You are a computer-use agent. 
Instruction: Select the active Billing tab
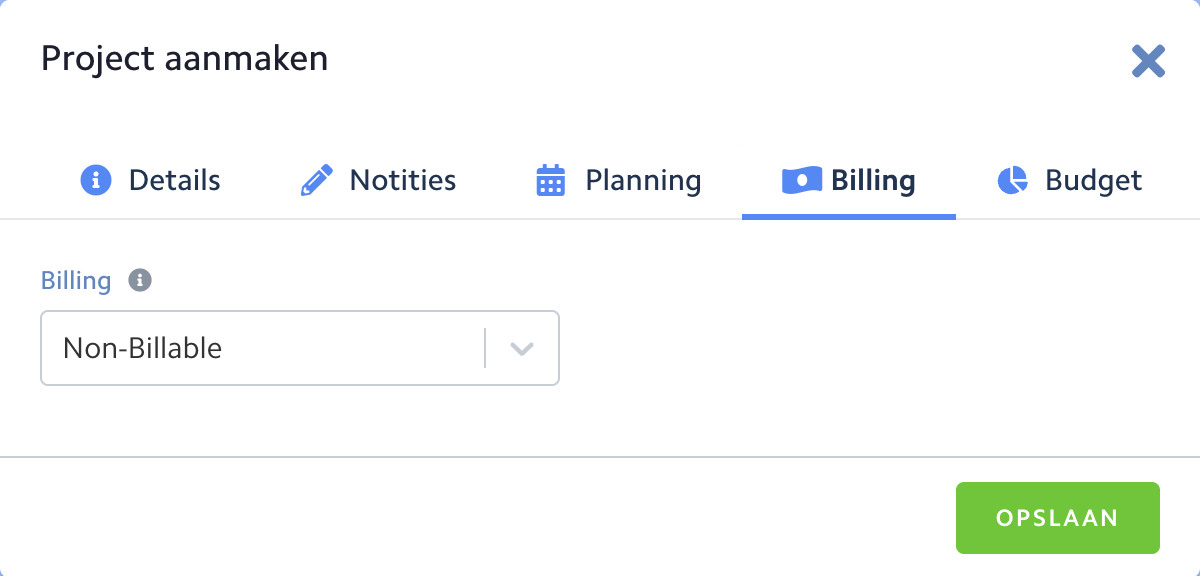(x=872, y=180)
